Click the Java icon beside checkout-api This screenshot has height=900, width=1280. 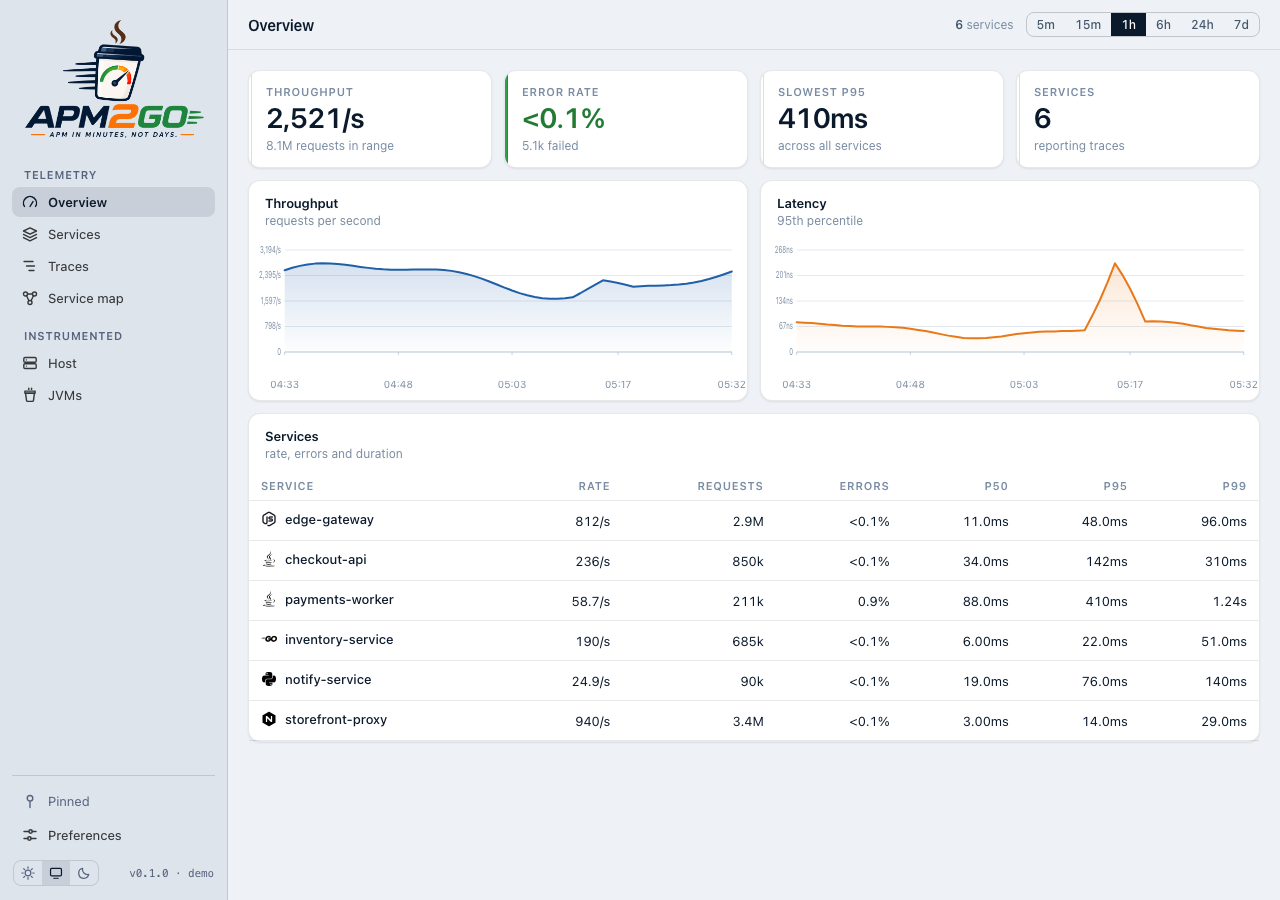click(269, 559)
